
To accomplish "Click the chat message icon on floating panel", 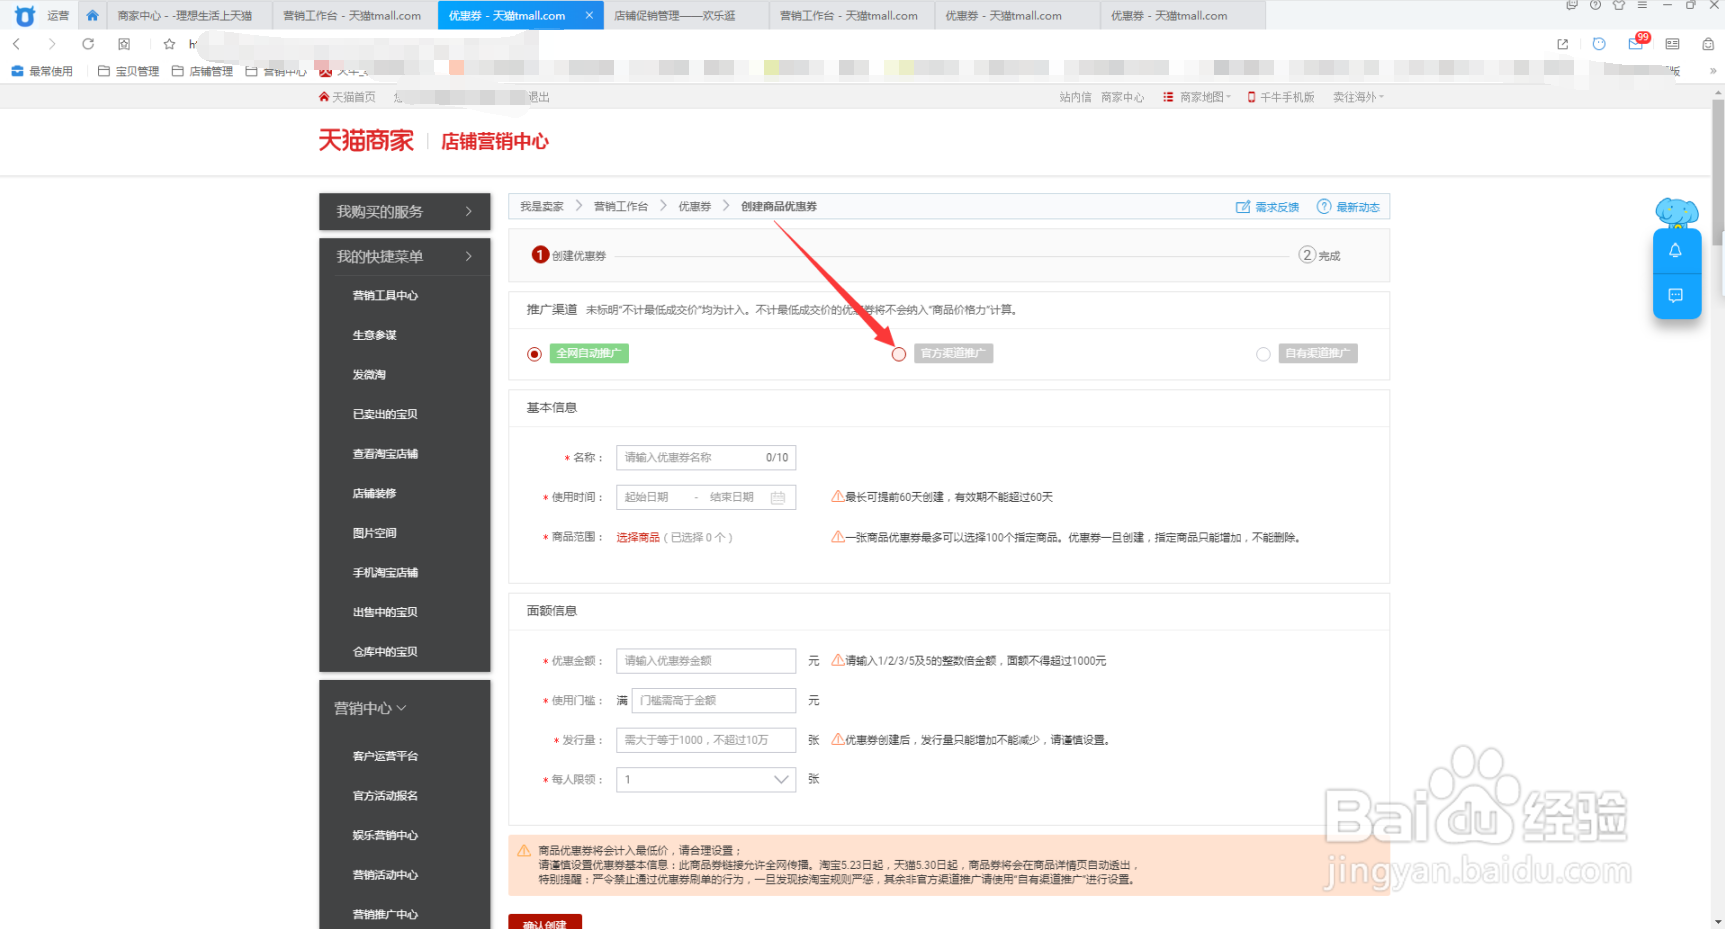I will 1676,295.
